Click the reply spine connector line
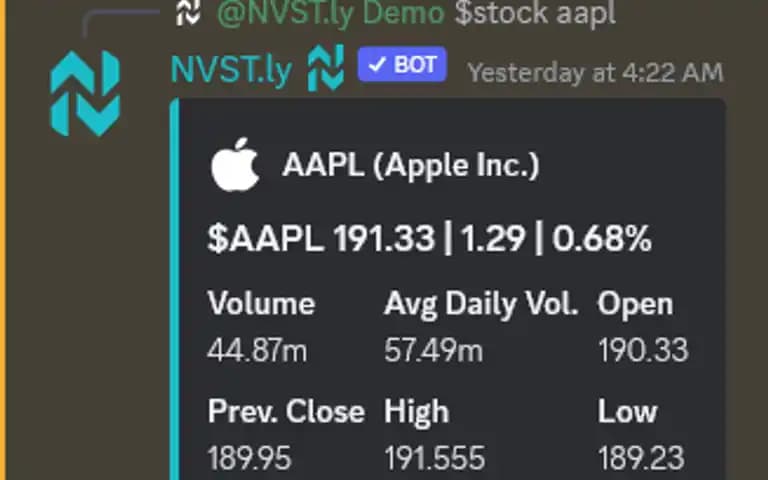The image size is (768, 480). [120, 22]
